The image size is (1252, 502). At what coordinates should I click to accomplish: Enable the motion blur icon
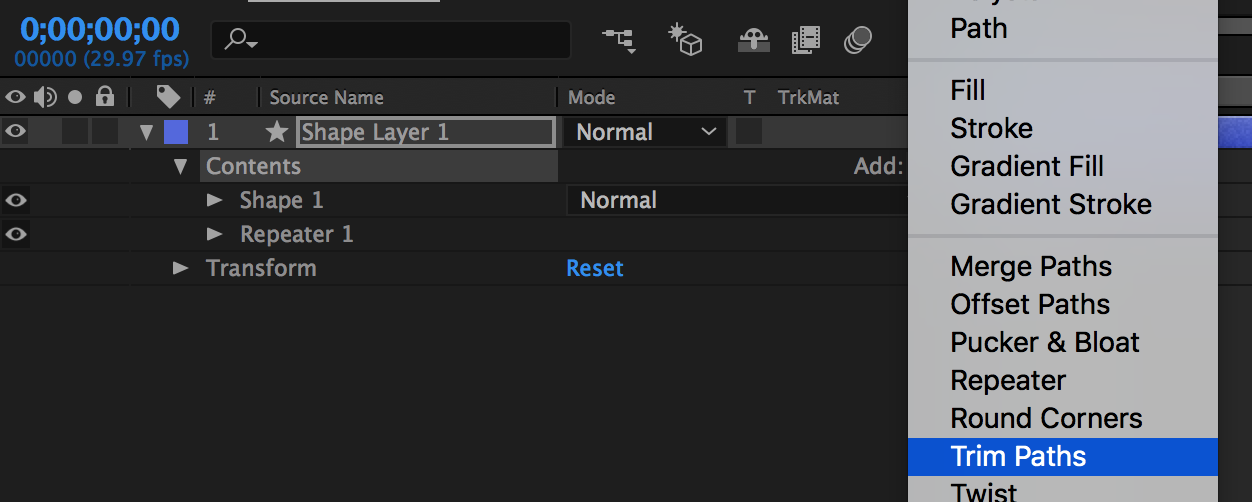(x=858, y=40)
